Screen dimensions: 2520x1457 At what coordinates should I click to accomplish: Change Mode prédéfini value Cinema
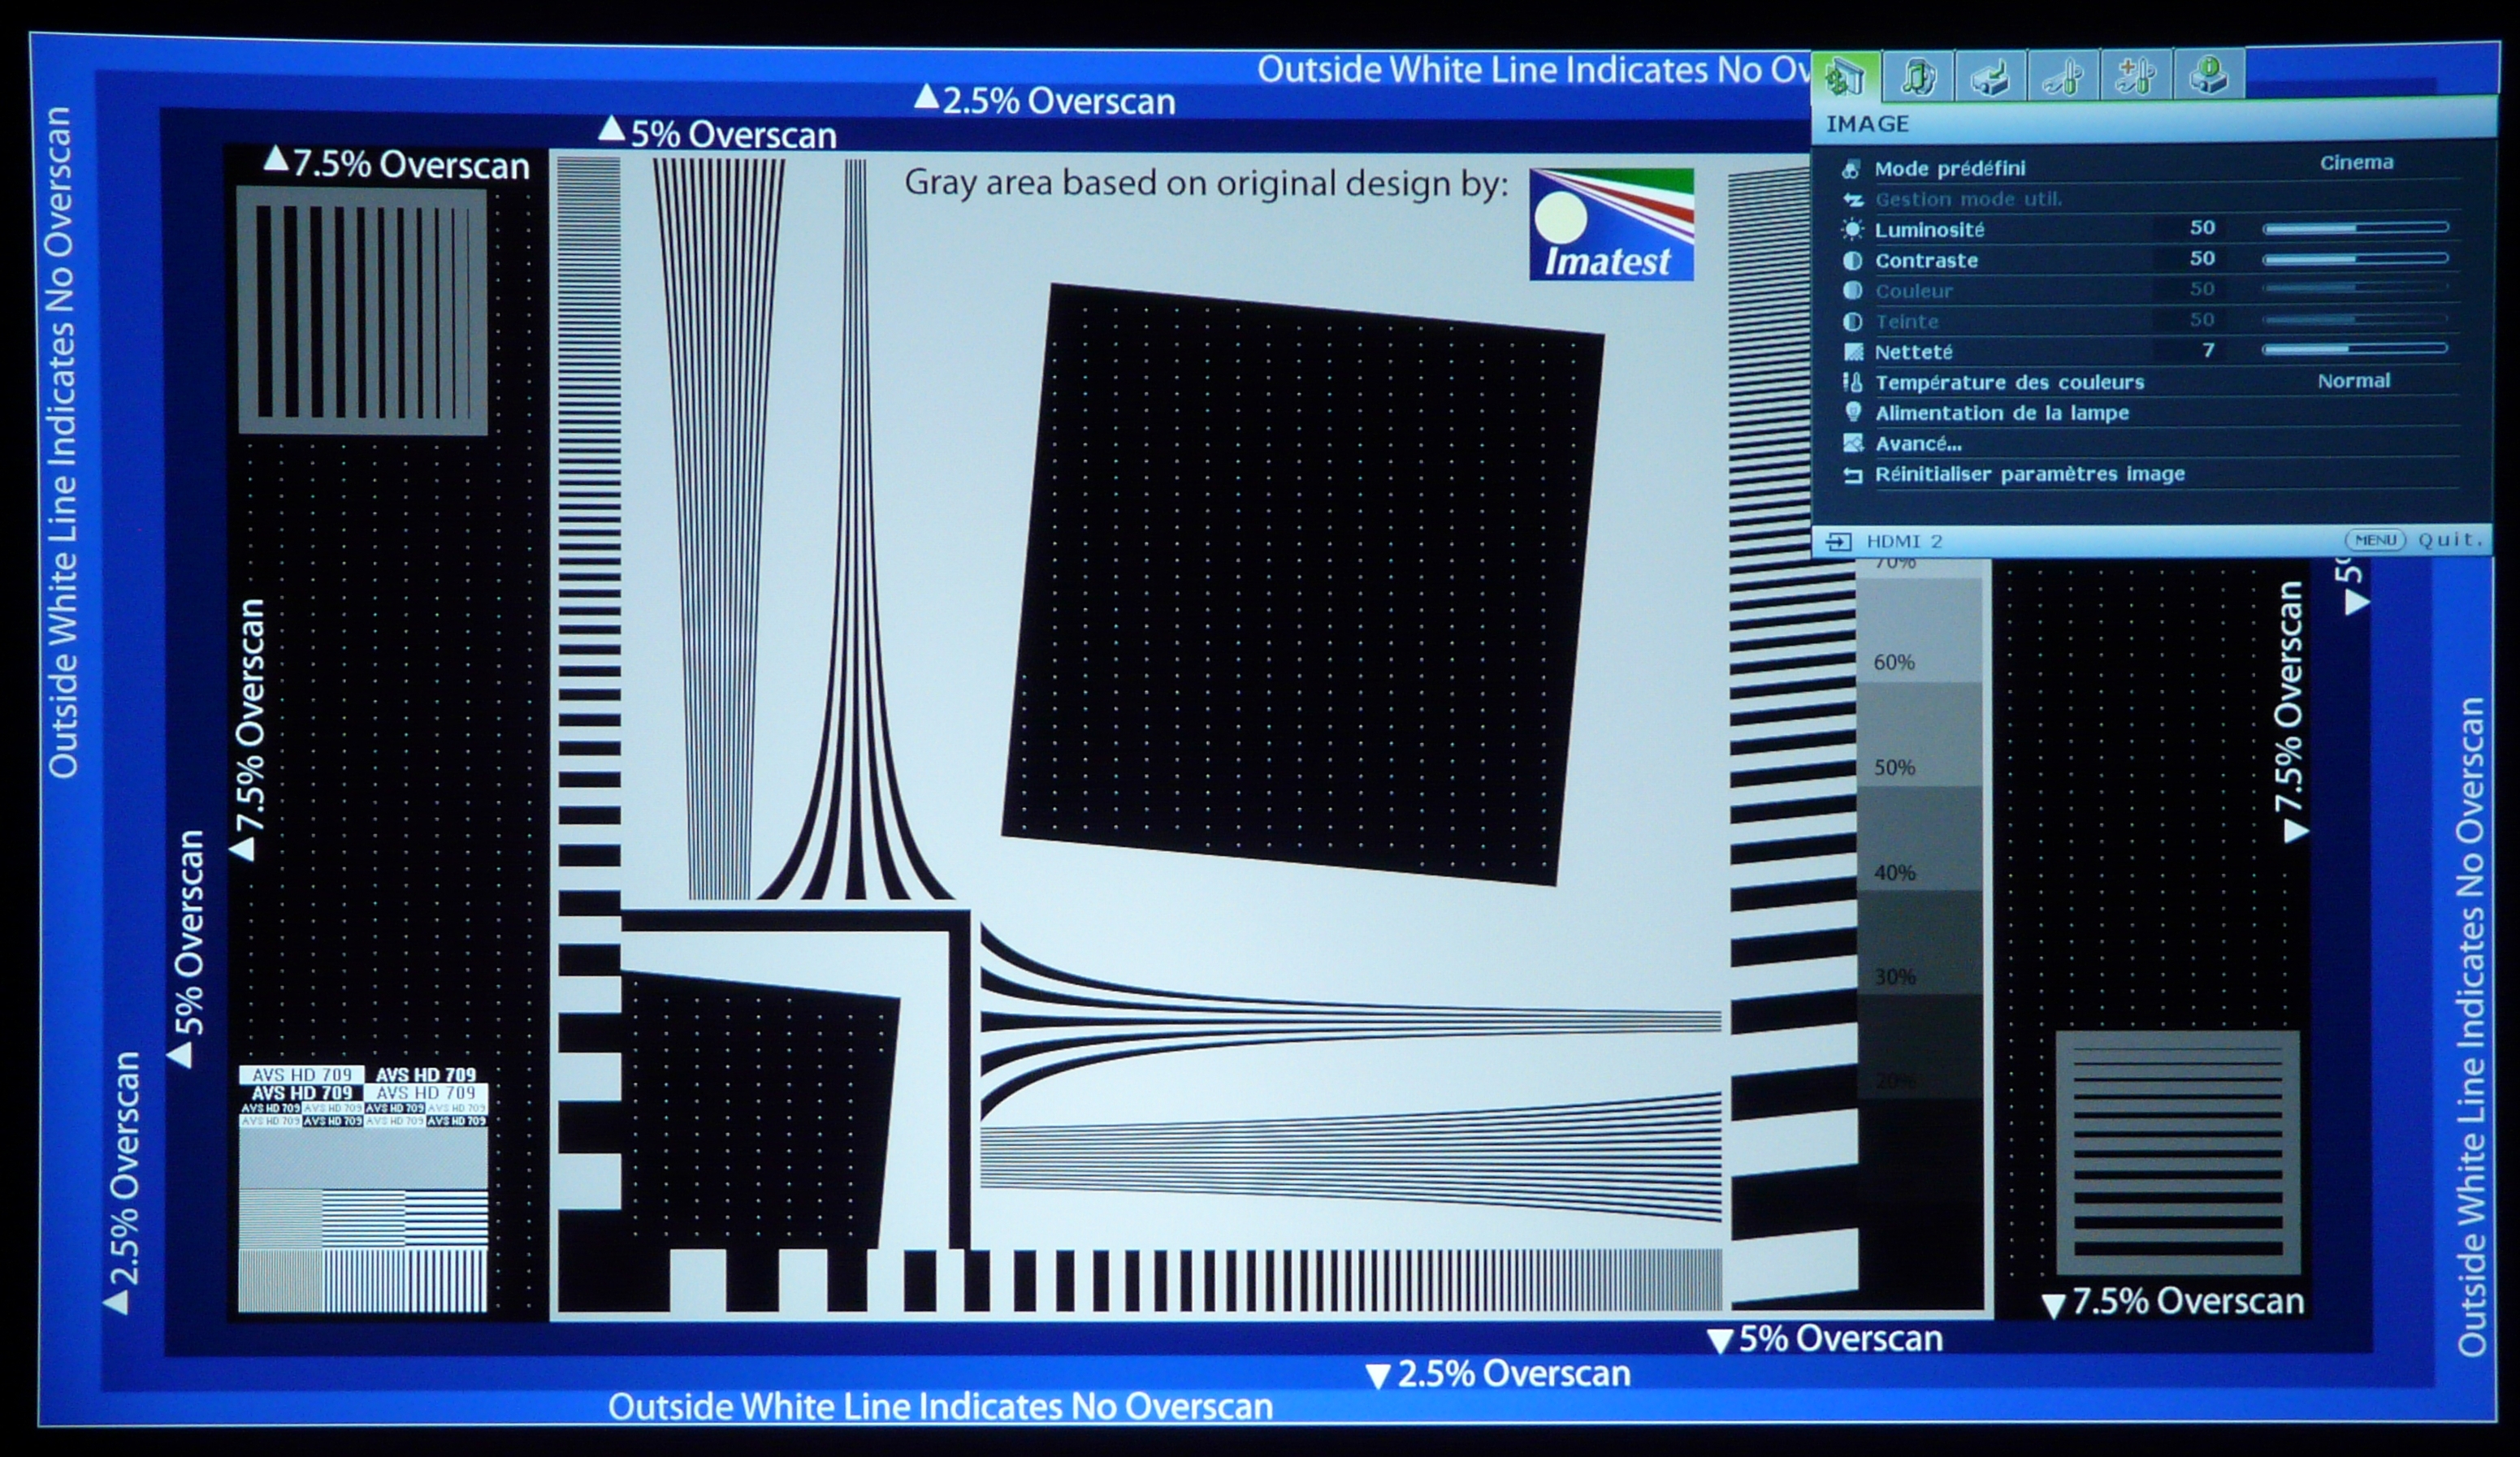coord(2356,163)
